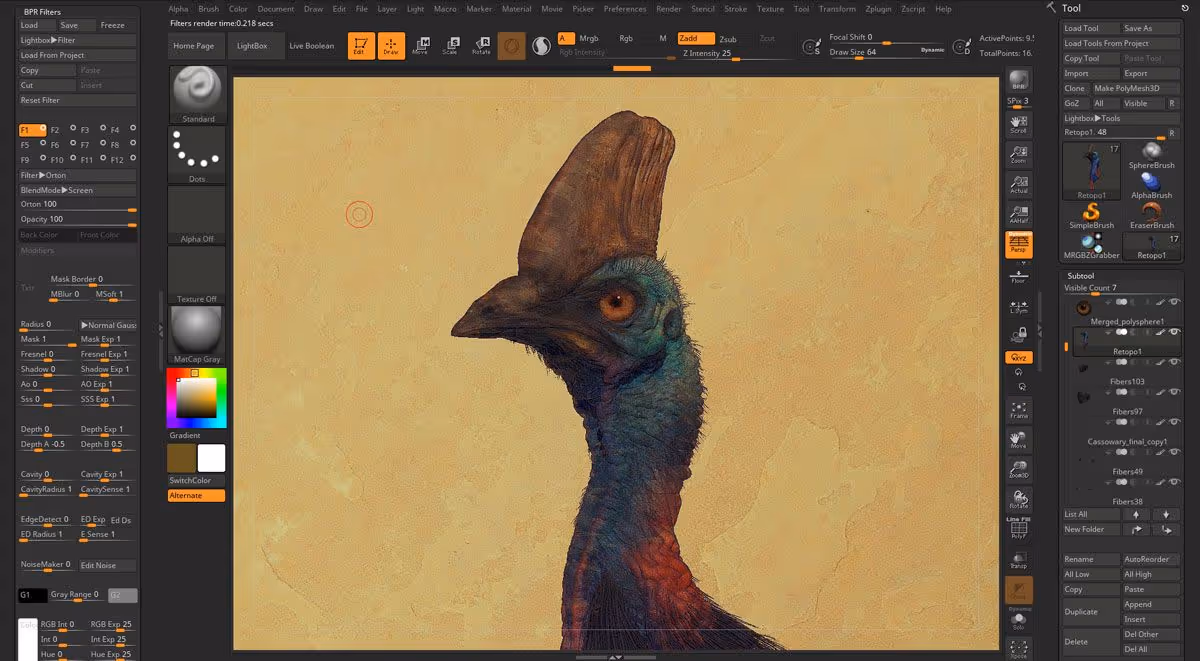
Task: Toggle L.Sym local symmetry
Action: 1018,305
